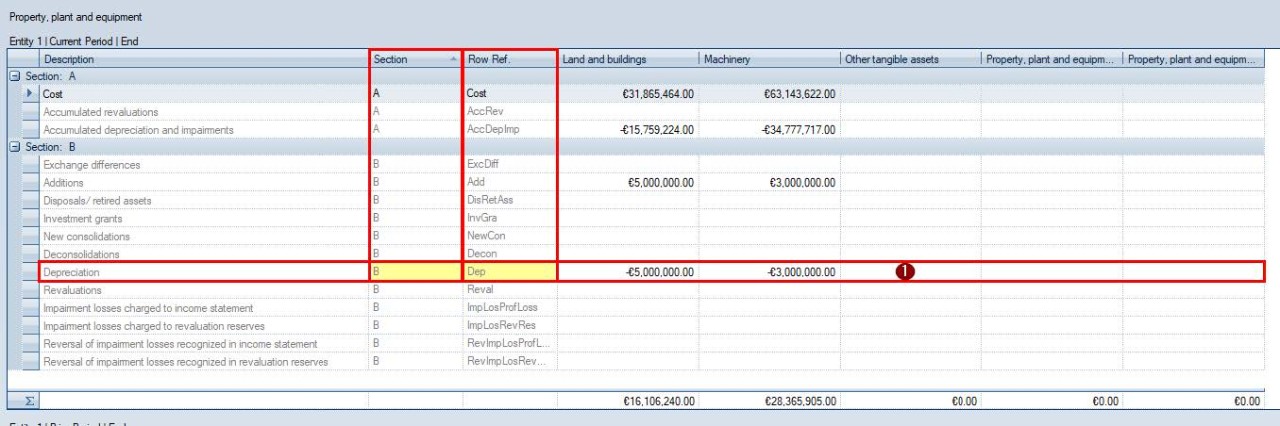The image size is (1280, 426).
Task: Click the current-row arrow beside Cost
Action: click(29, 93)
